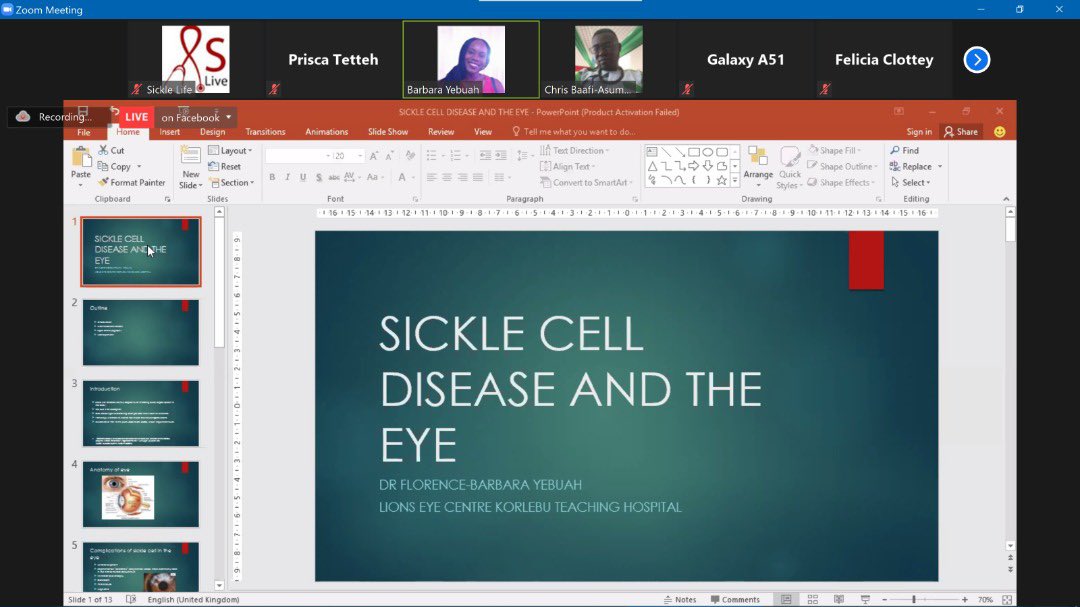Fit slide to current window icon
1080x607 pixels.
1007,599
